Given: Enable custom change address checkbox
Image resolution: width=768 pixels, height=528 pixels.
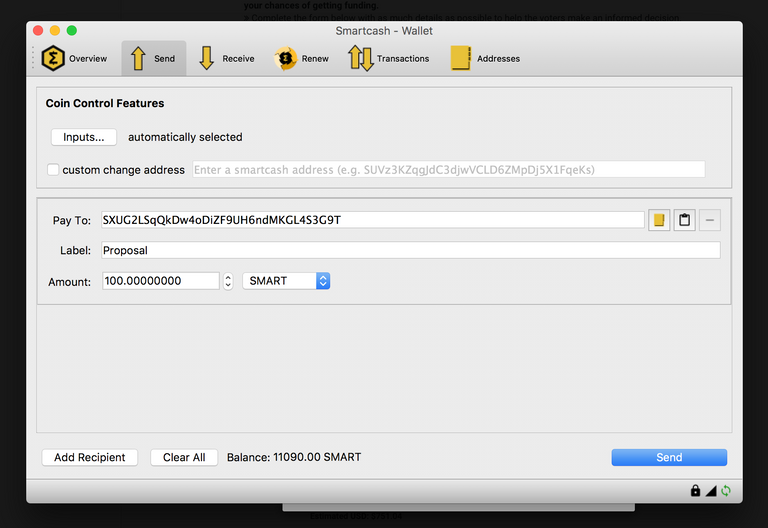Looking at the screenshot, I should click(53, 169).
